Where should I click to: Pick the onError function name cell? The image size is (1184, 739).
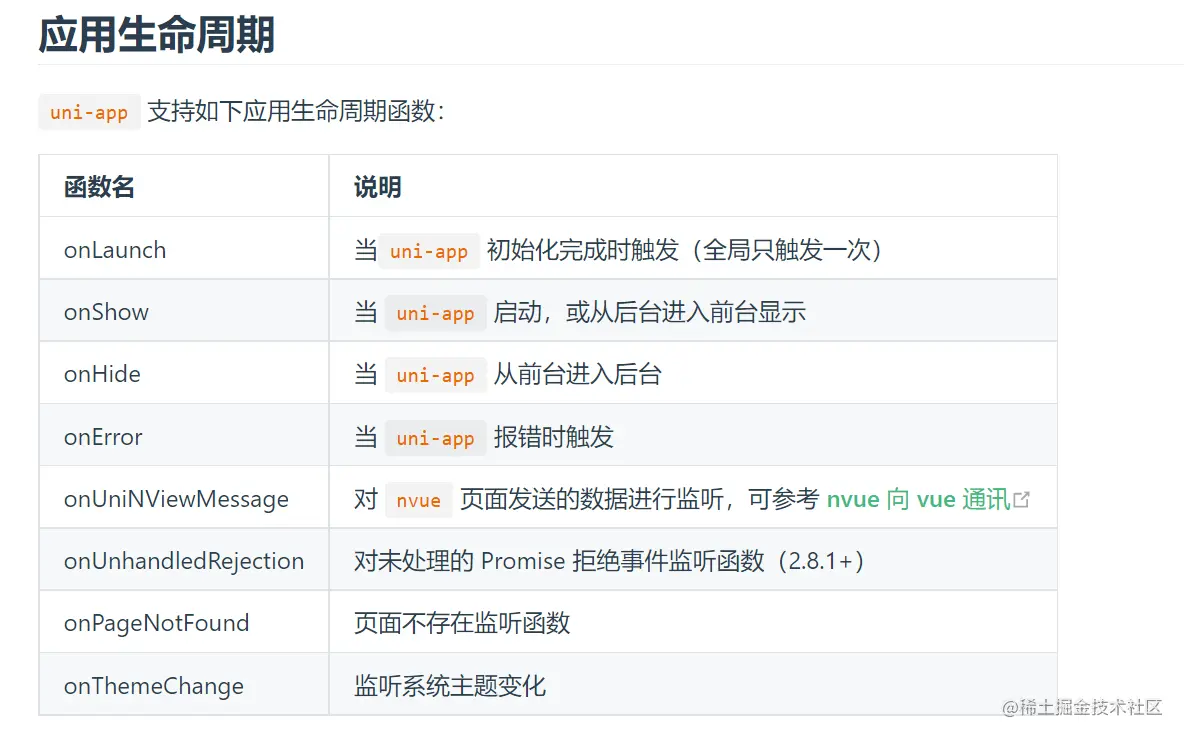(x=103, y=437)
